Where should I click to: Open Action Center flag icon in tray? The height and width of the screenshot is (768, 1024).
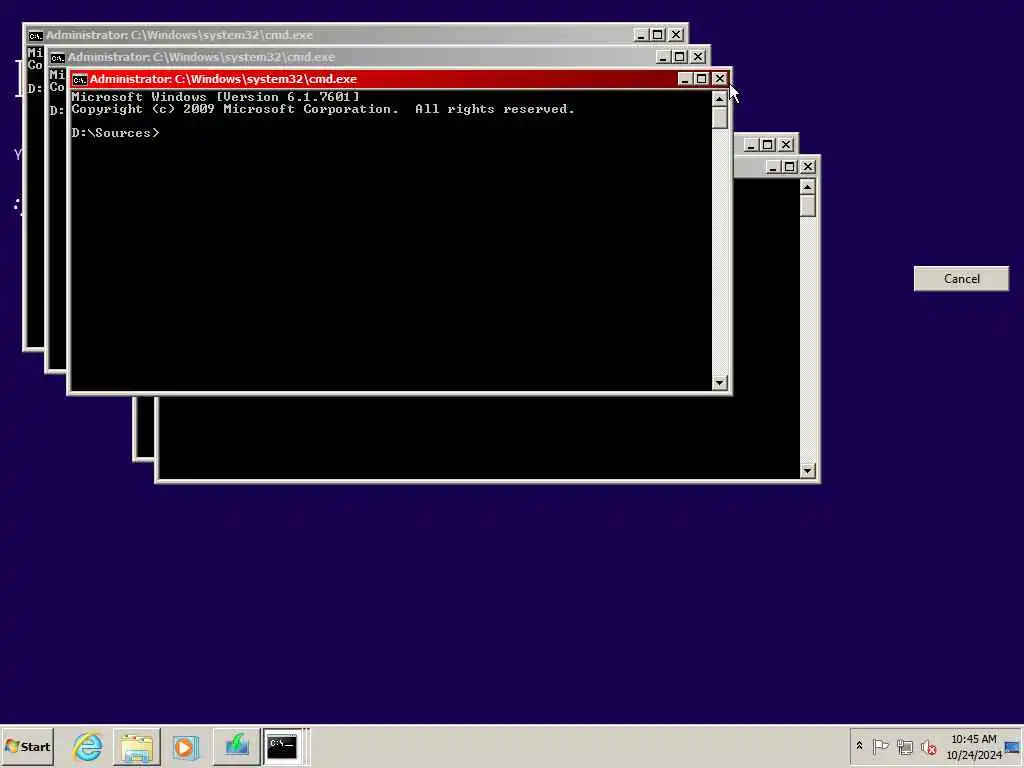point(880,746)
